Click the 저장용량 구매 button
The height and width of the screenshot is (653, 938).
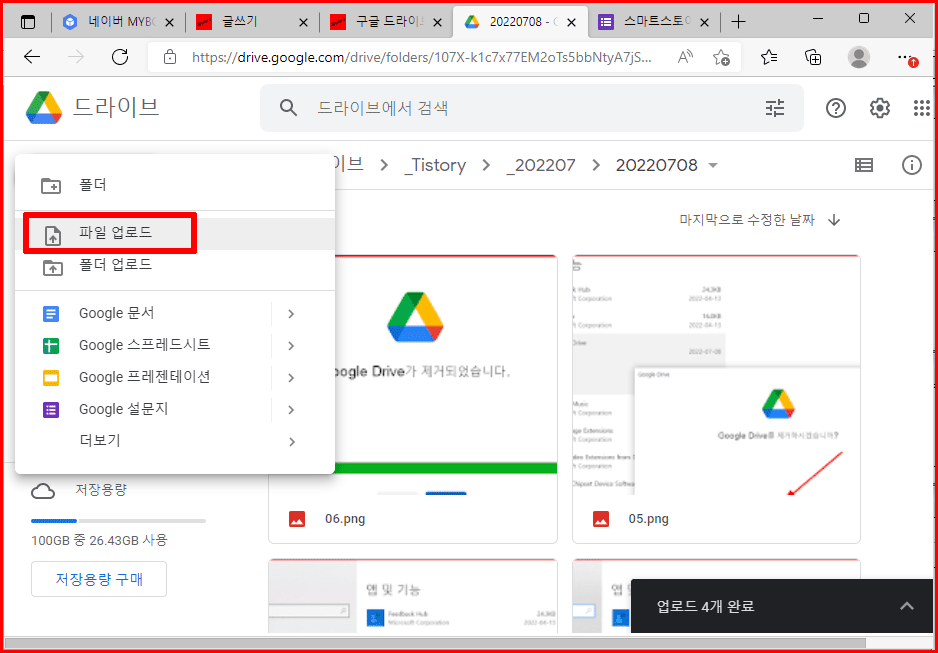(99, 579)
